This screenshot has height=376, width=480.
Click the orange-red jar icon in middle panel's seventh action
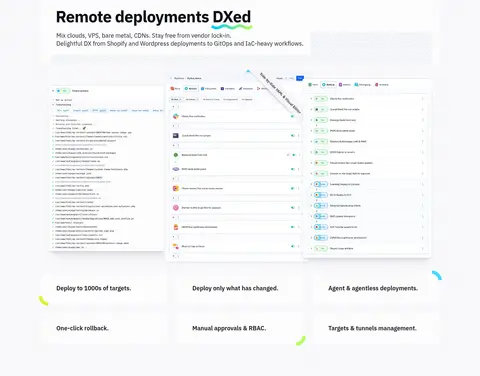[176, 227]
